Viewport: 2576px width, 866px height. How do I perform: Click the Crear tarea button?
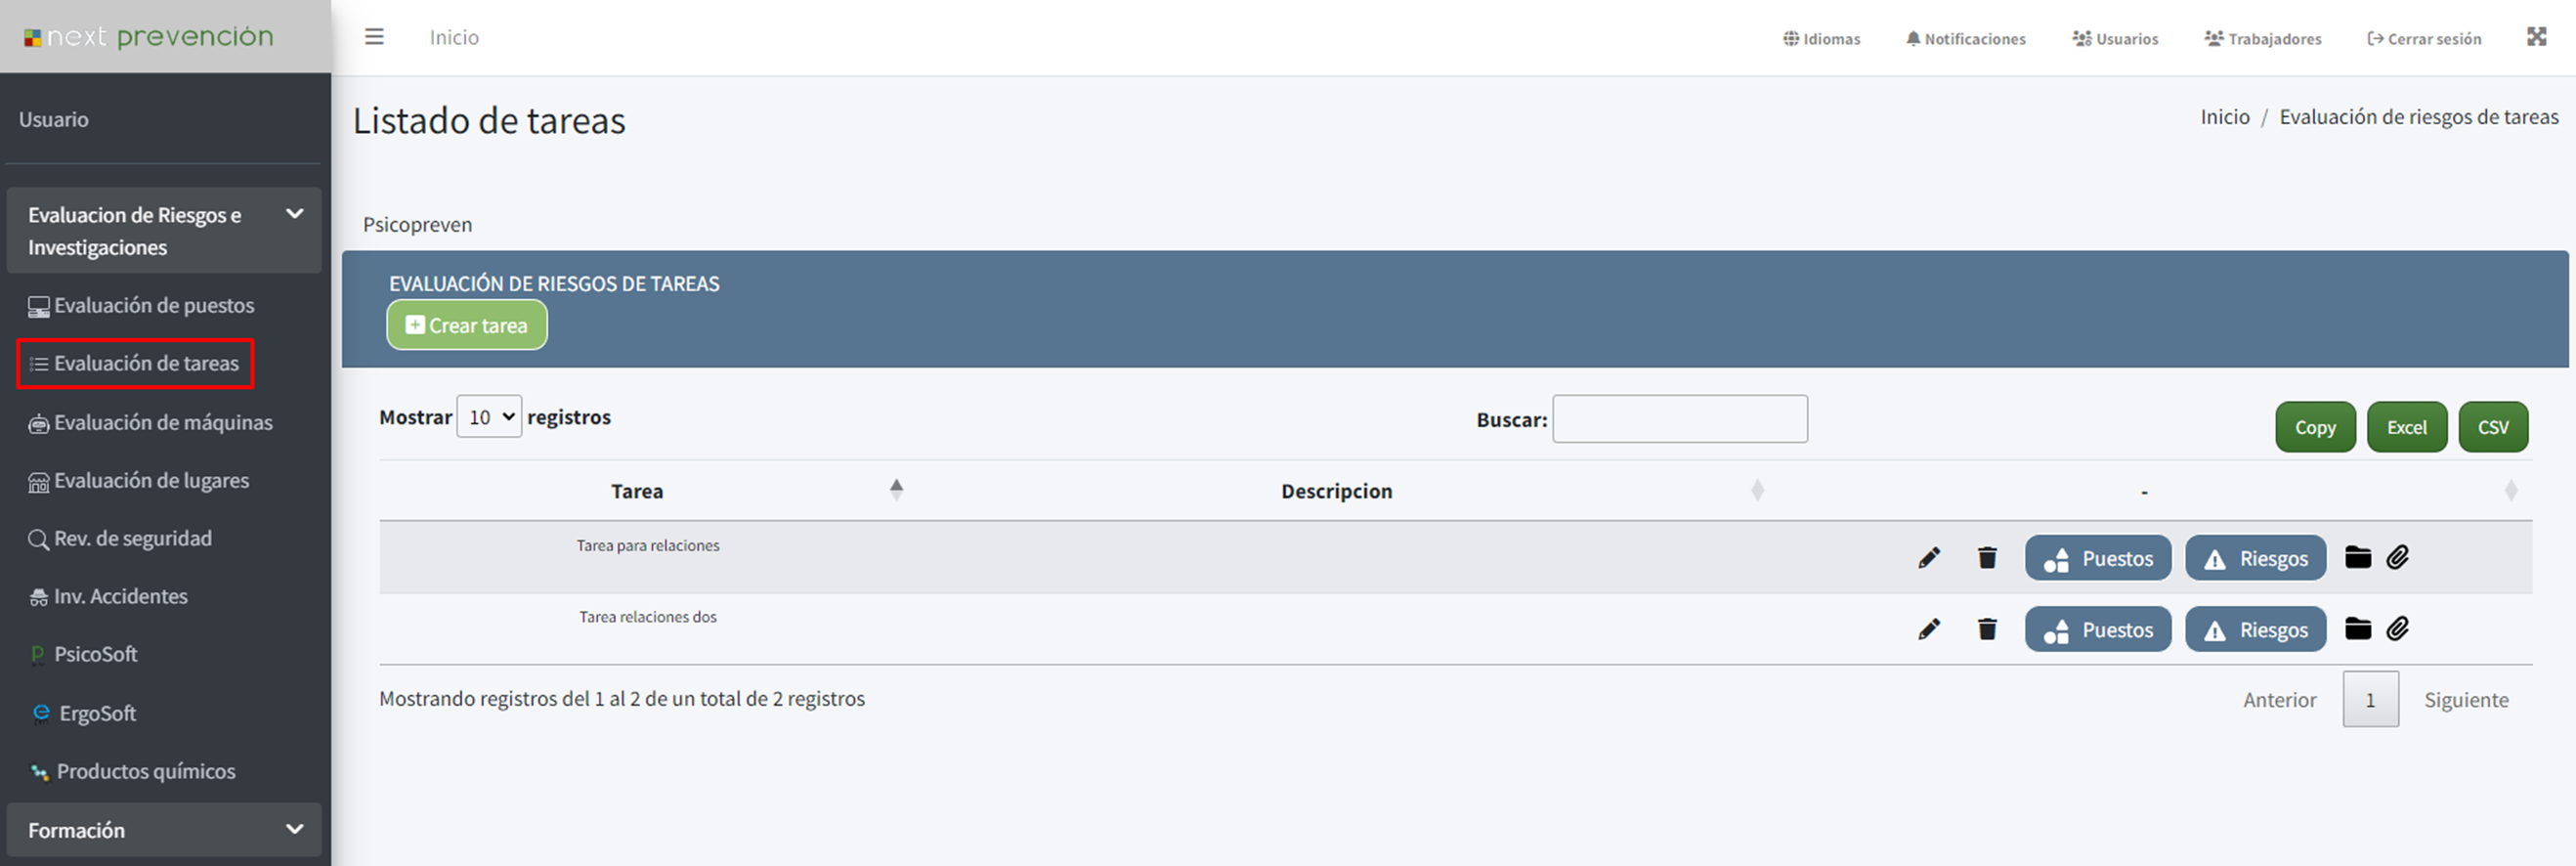(x=467, y=325)
